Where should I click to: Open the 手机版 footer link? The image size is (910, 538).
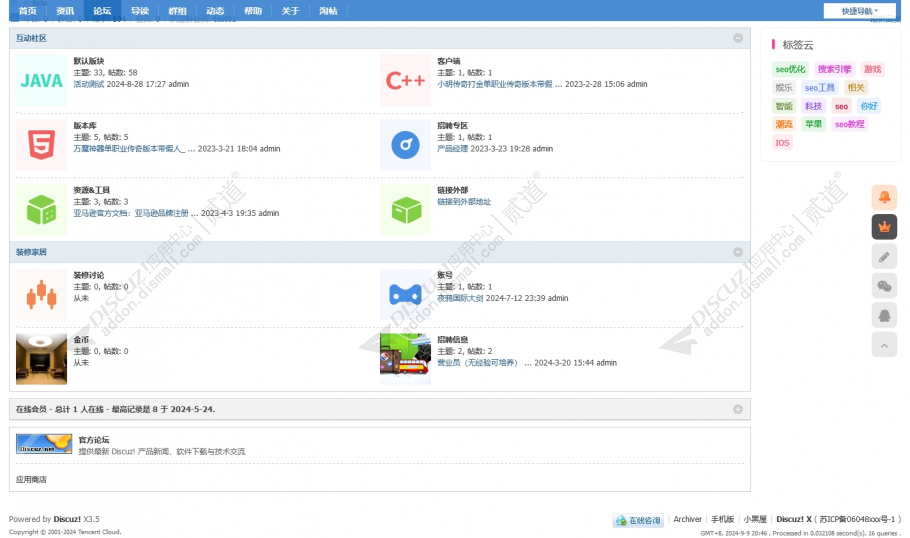tap(723, 519)
